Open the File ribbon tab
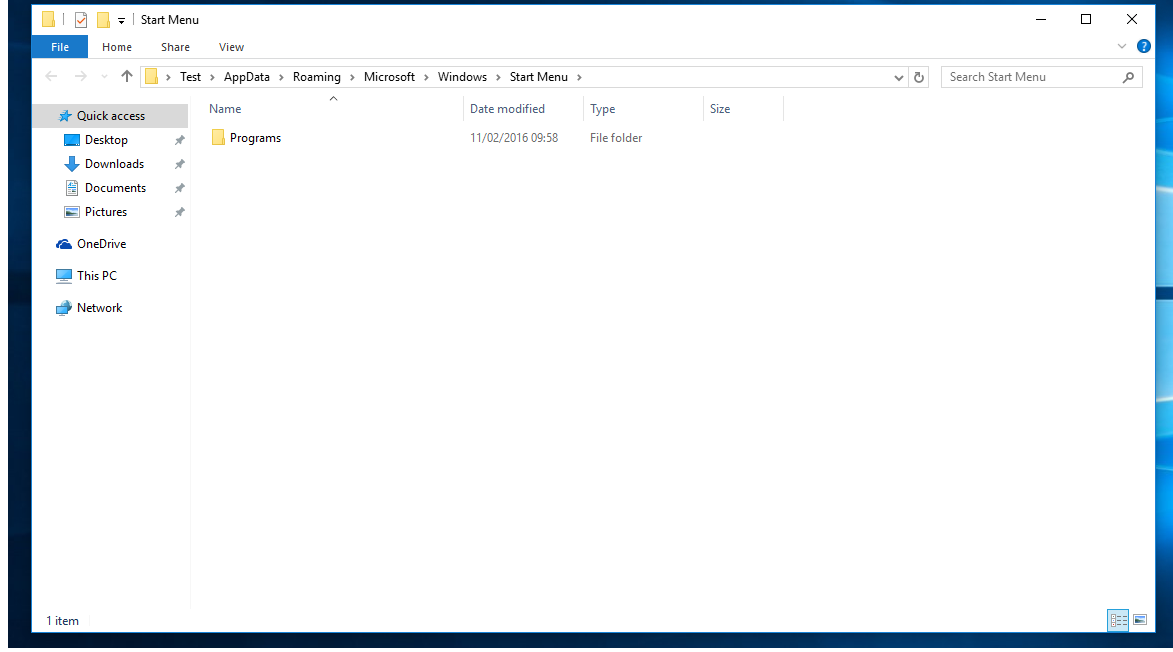 (x=60, y=47)
